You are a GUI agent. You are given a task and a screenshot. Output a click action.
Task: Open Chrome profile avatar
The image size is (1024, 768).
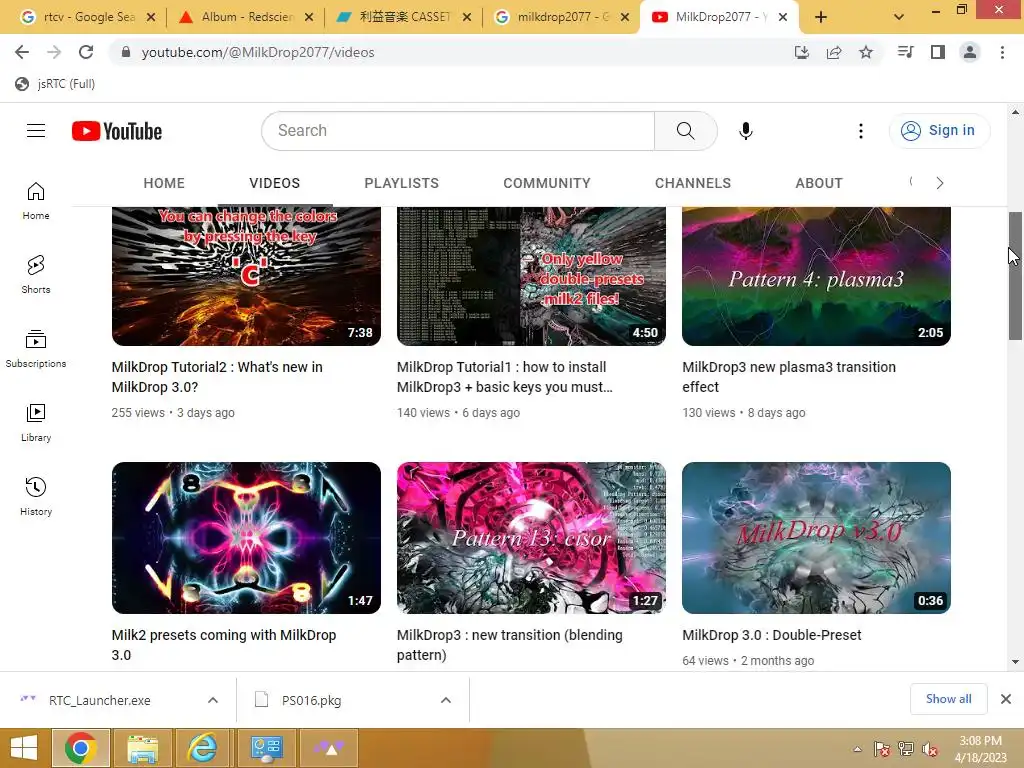[x=970, y=52]
